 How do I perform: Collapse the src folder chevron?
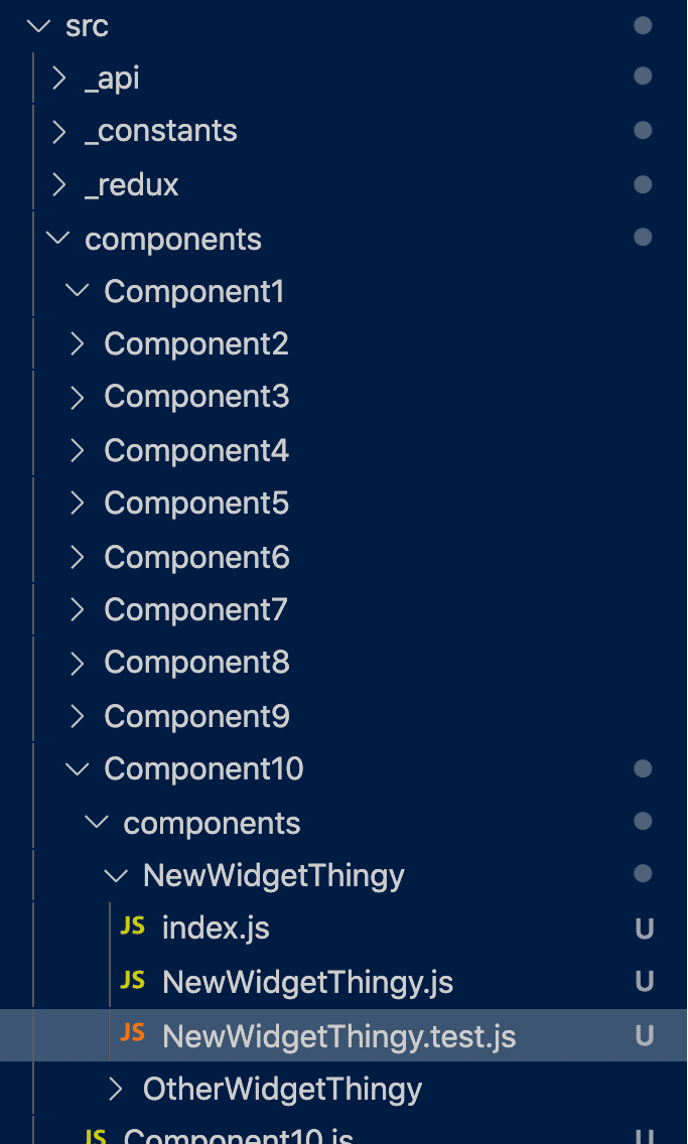coord(38,26)
